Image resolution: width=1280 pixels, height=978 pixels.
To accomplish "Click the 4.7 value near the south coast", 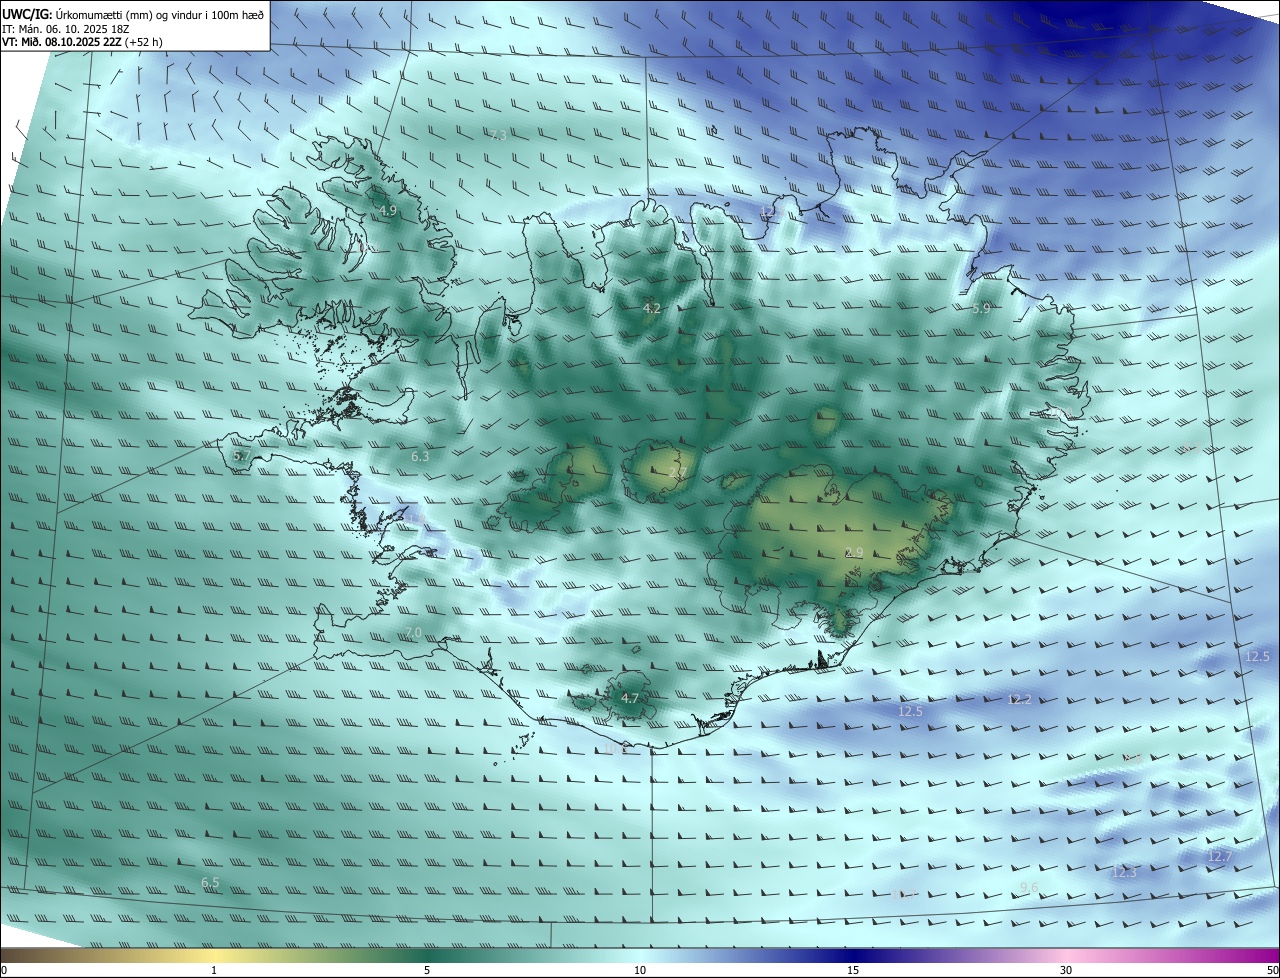I will 630,698.
